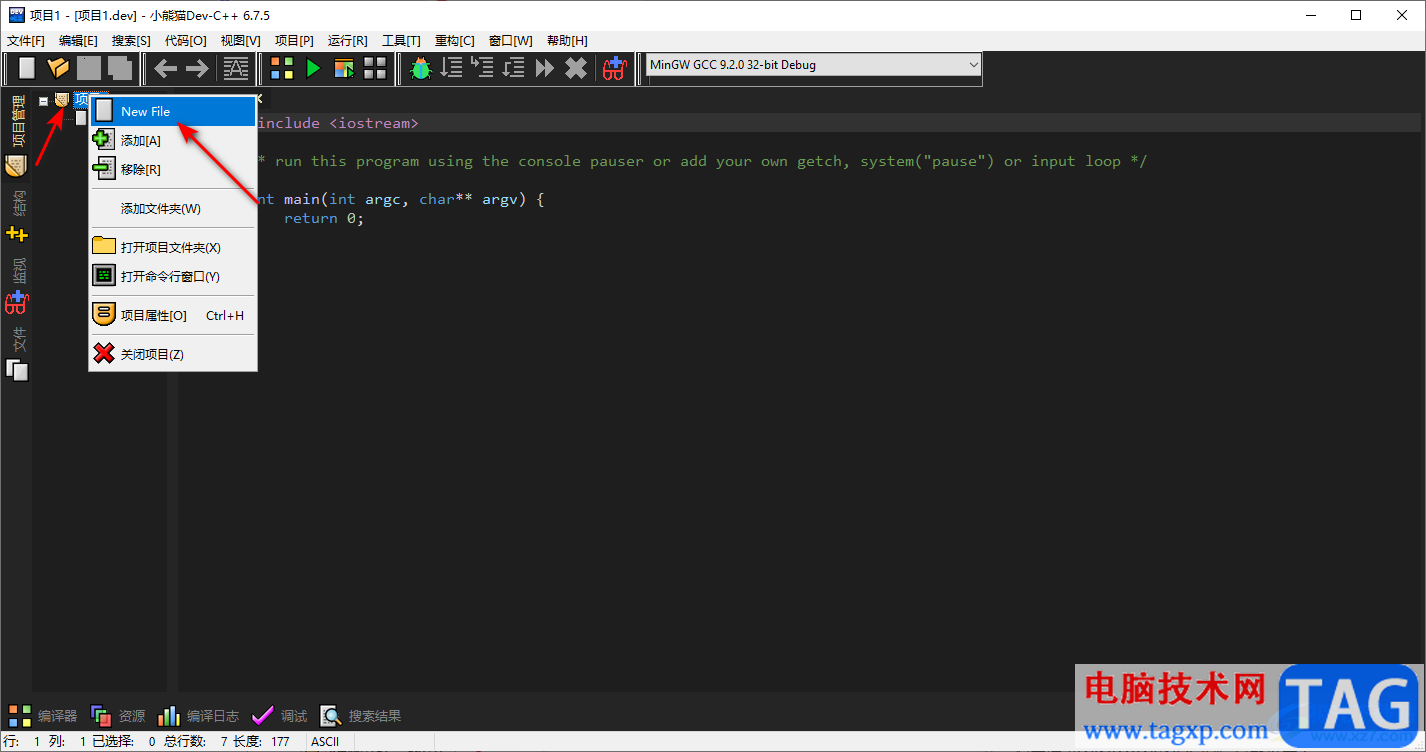Switch to the 项目管理 side tab
Image resolution: width=1426 pixels, height=752 pixels.
(16, 134)
